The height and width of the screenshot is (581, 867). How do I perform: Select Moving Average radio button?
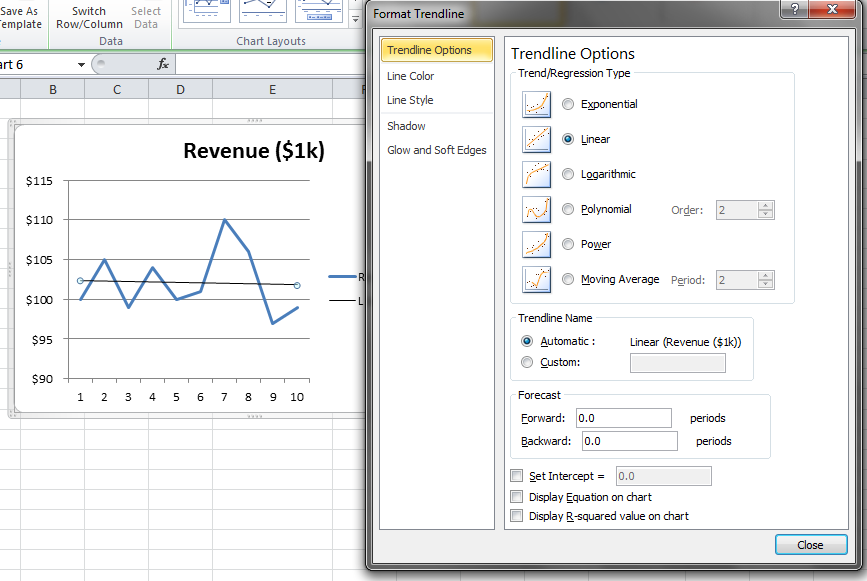coord(568,279)
